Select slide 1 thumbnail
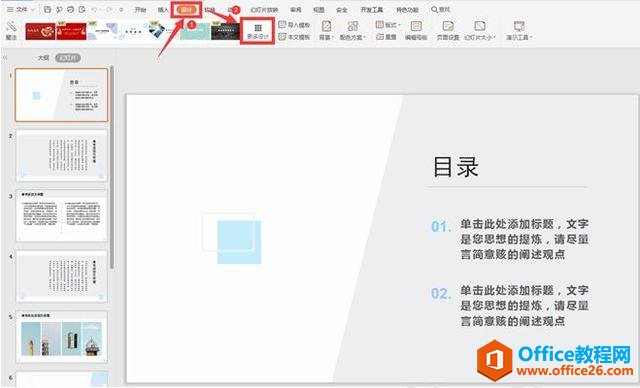 (x=62, y=95)
